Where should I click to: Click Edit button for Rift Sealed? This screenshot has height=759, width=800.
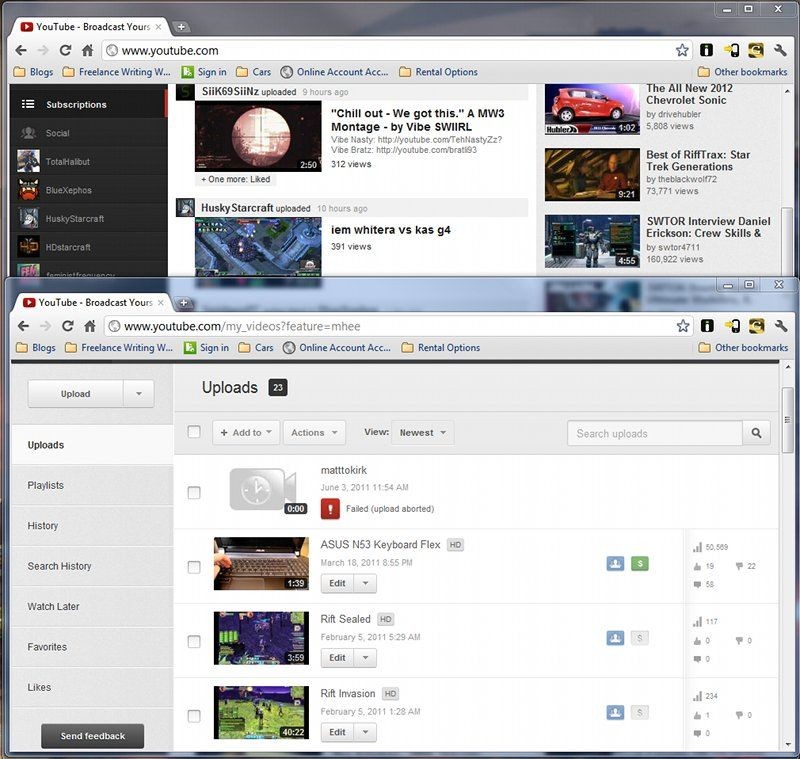(337, 658)
